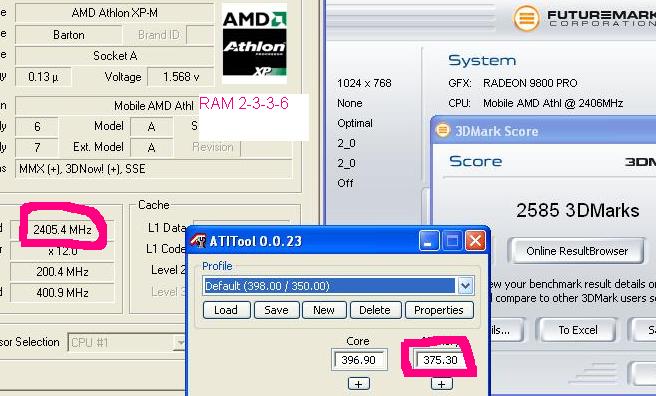The image size is (656, 396).
Task: Click the Save profile button
Action: [x=277, y=310]
